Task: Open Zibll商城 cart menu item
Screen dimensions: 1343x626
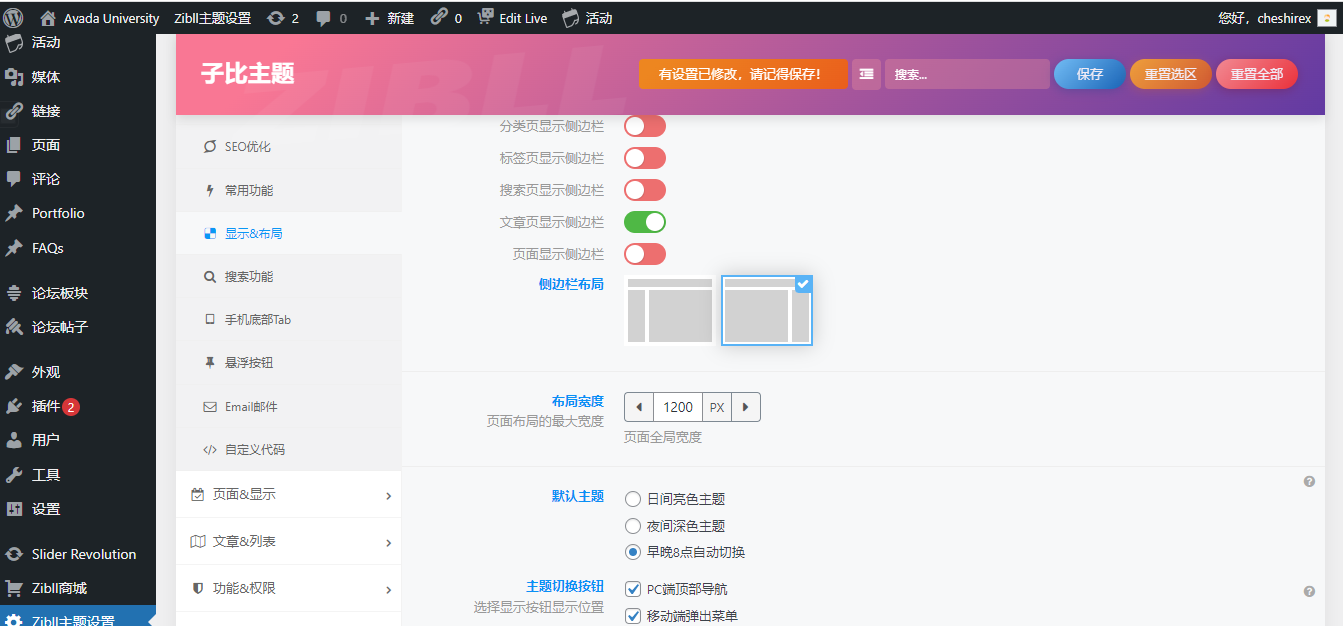Action: coord(59,588)
